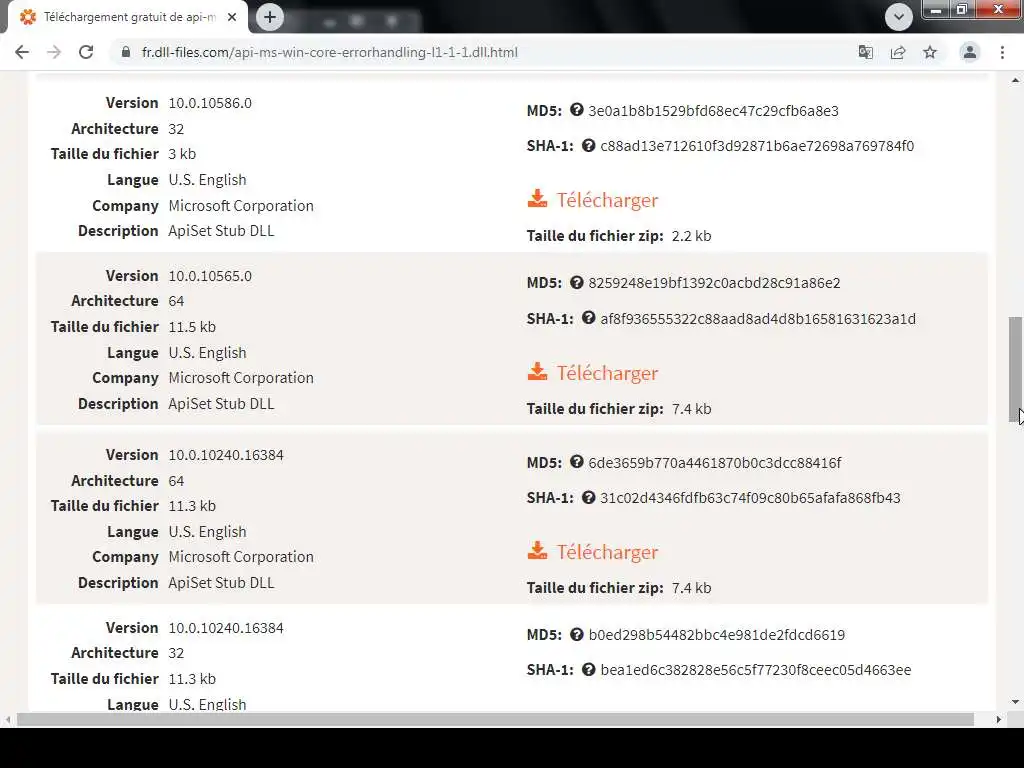Click the vertical scrollbar down arrow
This screenshot has height=768, width=1024.
[1015, 702]
